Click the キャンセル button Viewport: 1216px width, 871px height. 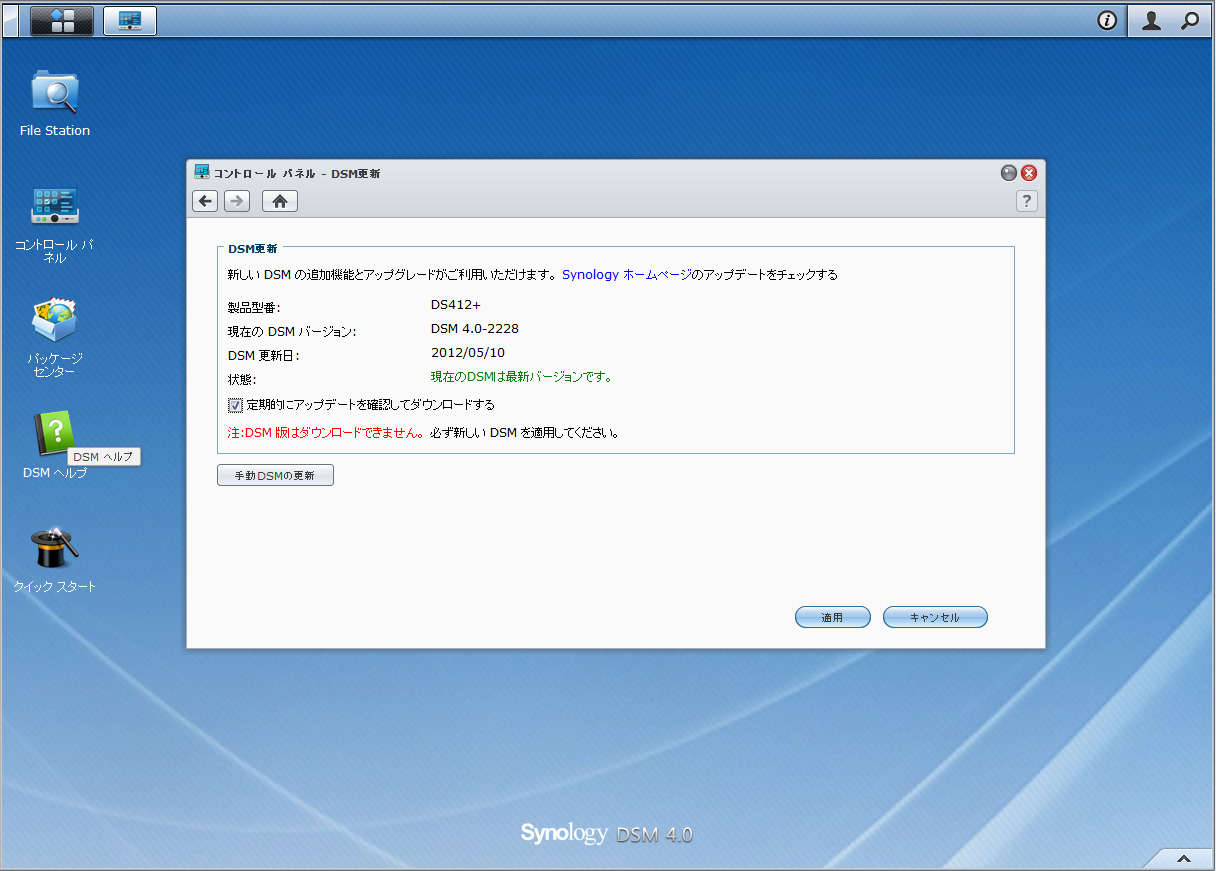(x=935, y=618)
